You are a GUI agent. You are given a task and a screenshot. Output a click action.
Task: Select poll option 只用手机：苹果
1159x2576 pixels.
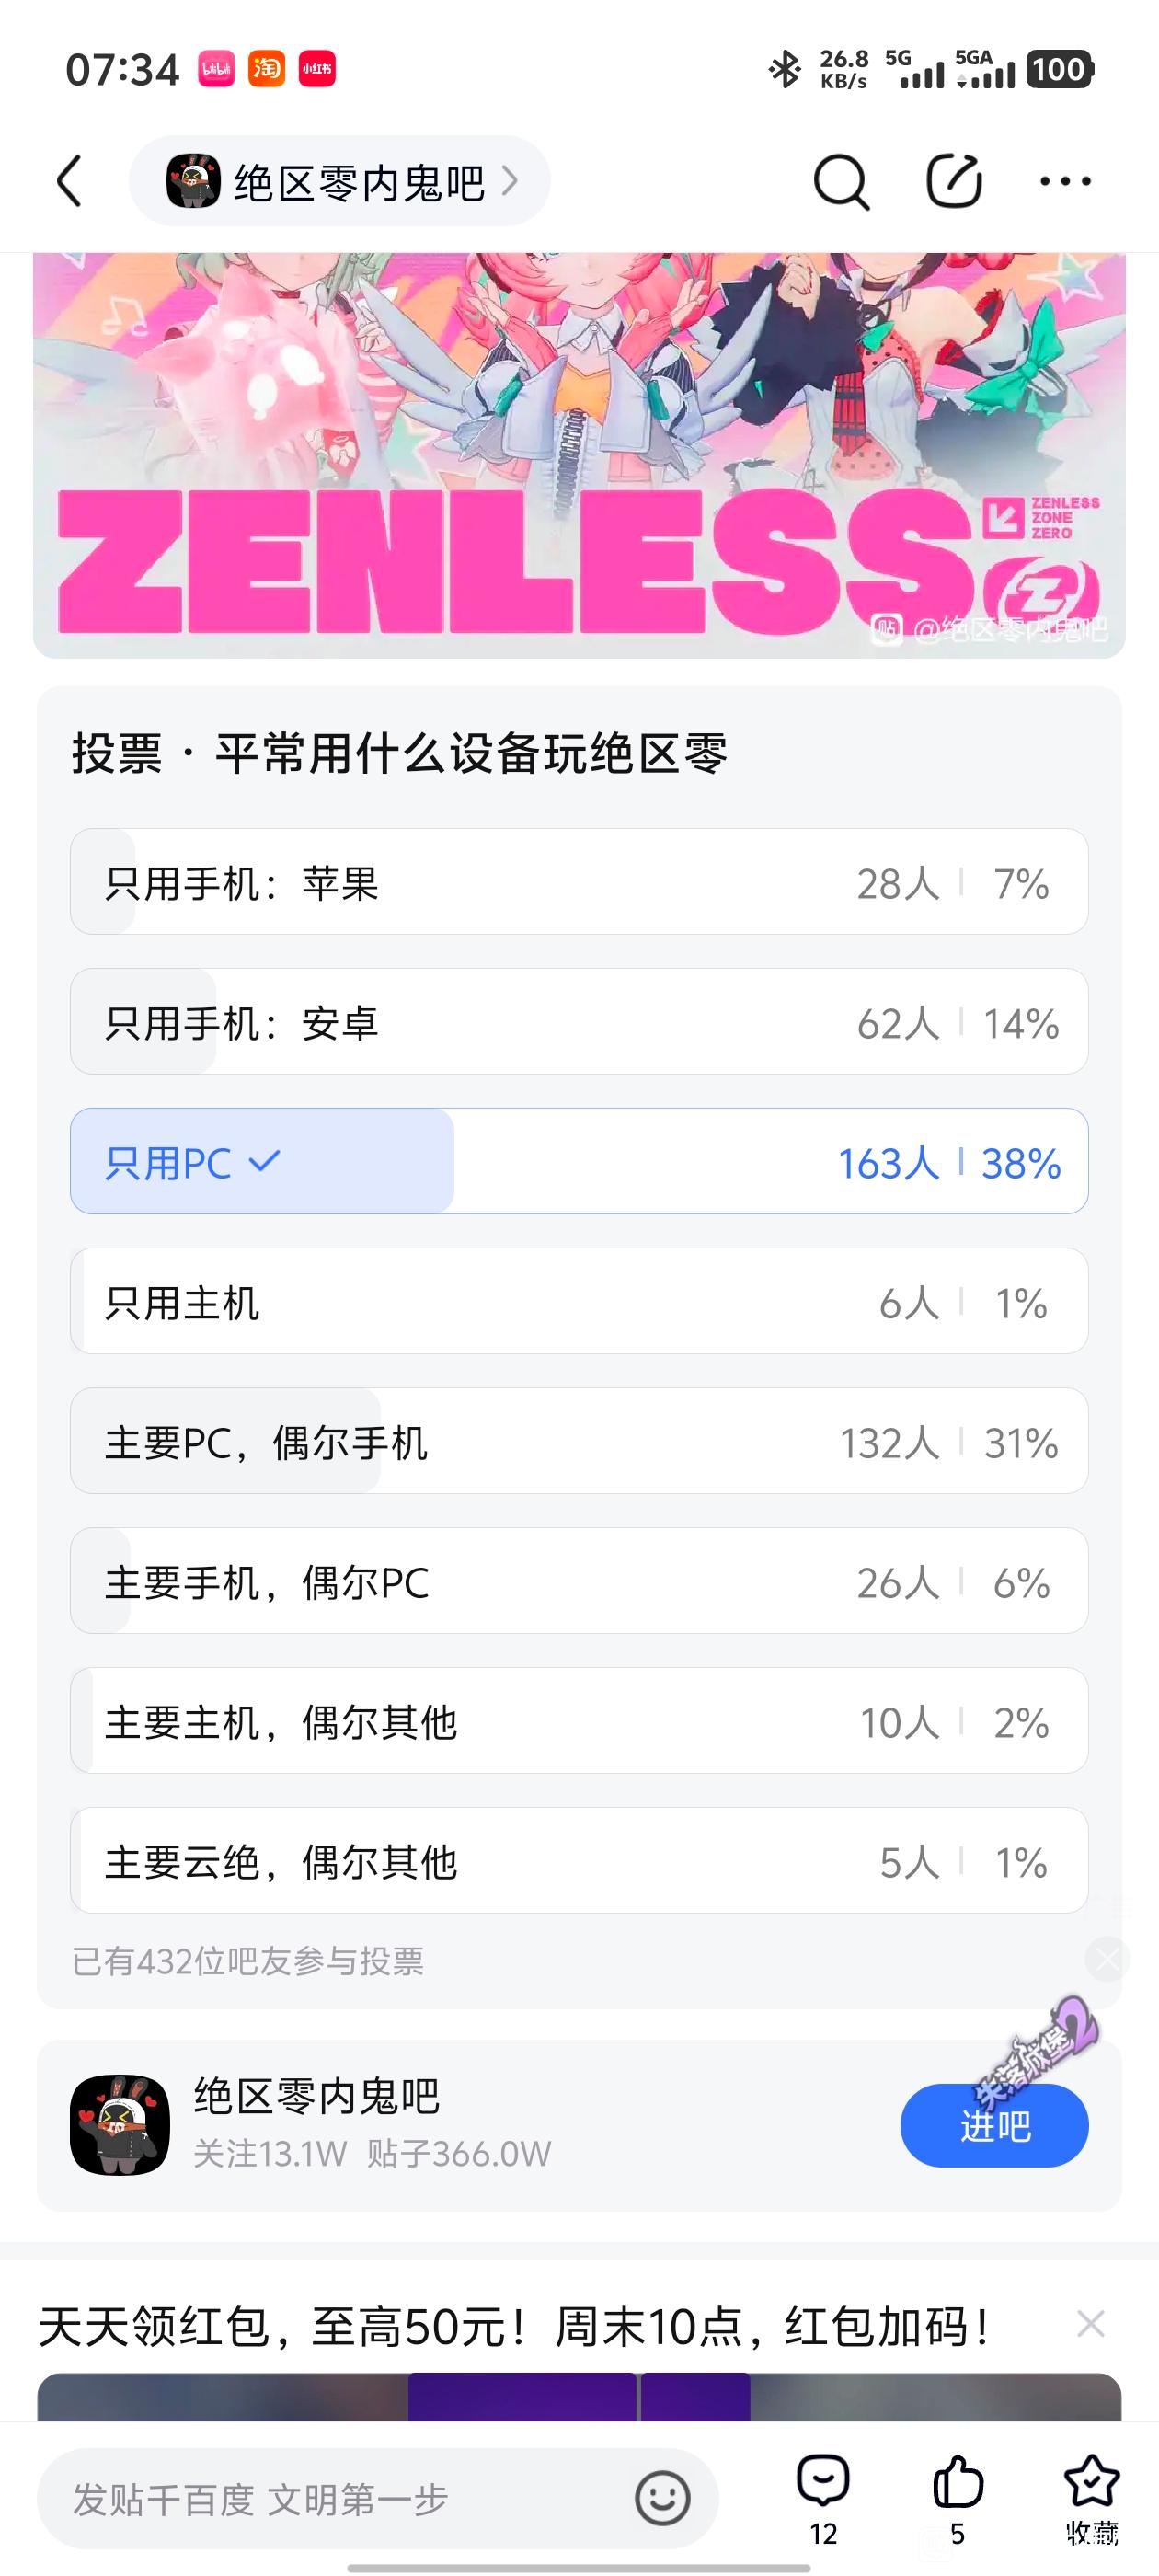[579, 882]
